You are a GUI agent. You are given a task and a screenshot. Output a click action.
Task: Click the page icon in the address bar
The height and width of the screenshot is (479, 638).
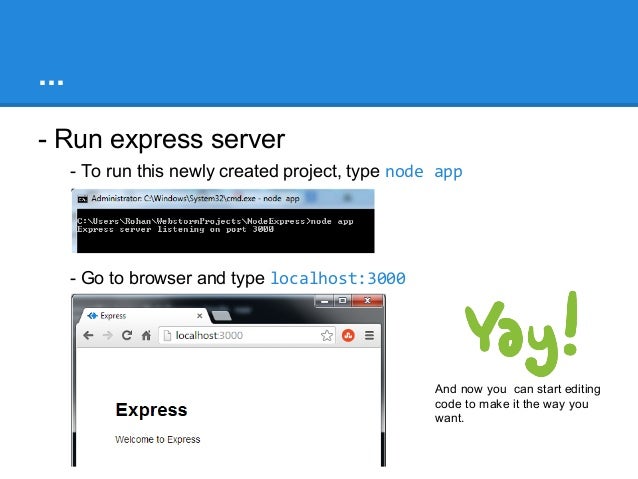coord(167,335)
